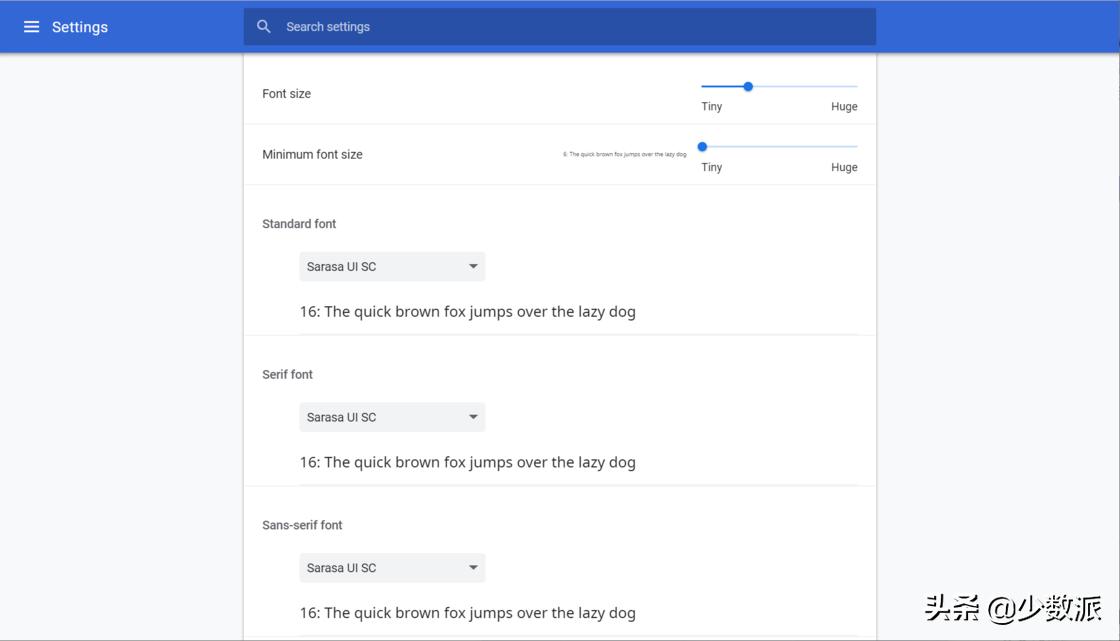This screenshot has width=1120, height=641.
Task: Open the Standard font dropdown
Action: 391,267
